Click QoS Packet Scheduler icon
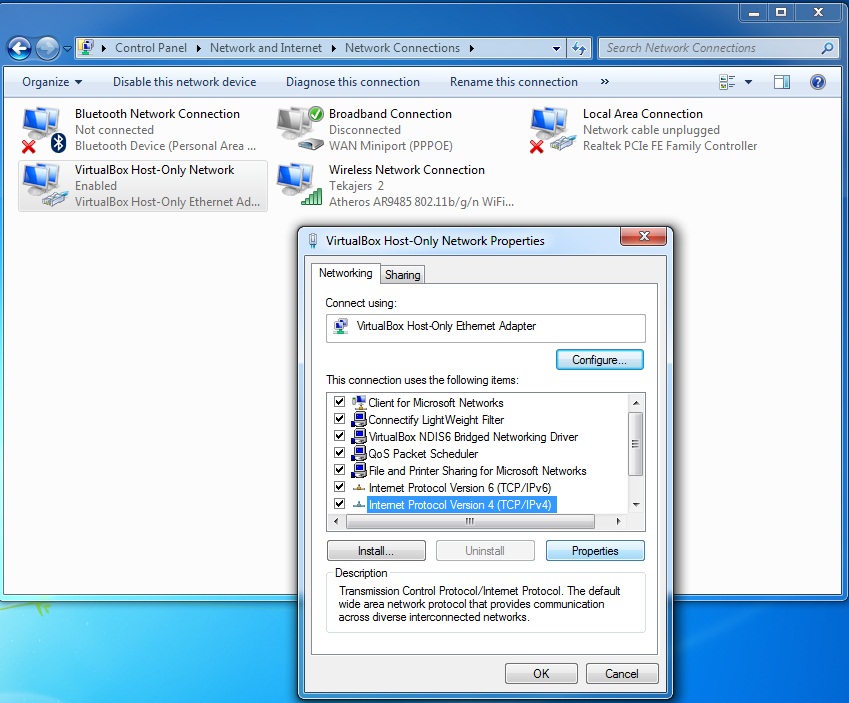 (x=358, y=453)
